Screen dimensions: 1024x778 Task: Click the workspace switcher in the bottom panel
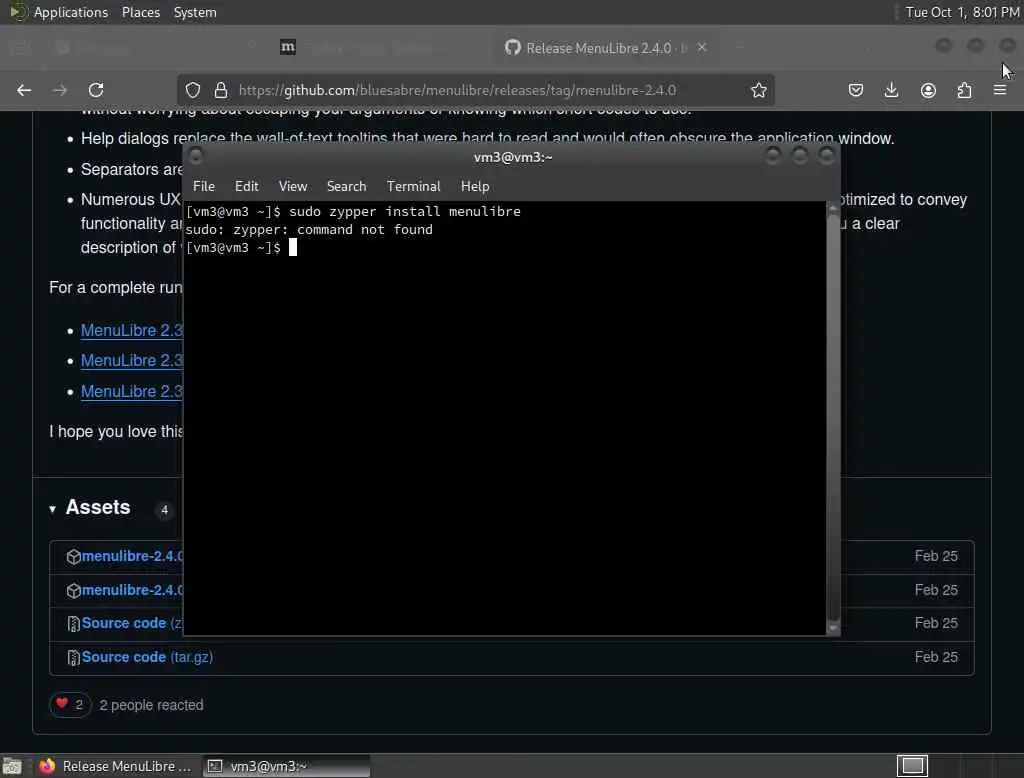click(912, 766)
